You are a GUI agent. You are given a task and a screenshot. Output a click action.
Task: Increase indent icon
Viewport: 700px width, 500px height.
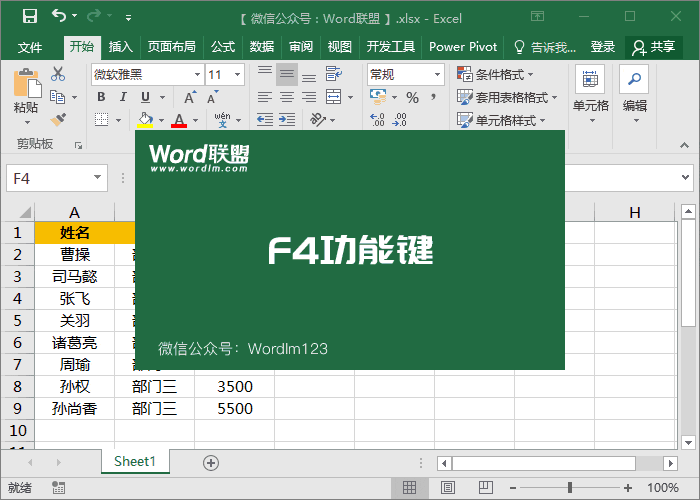click(x=287, y=120)
